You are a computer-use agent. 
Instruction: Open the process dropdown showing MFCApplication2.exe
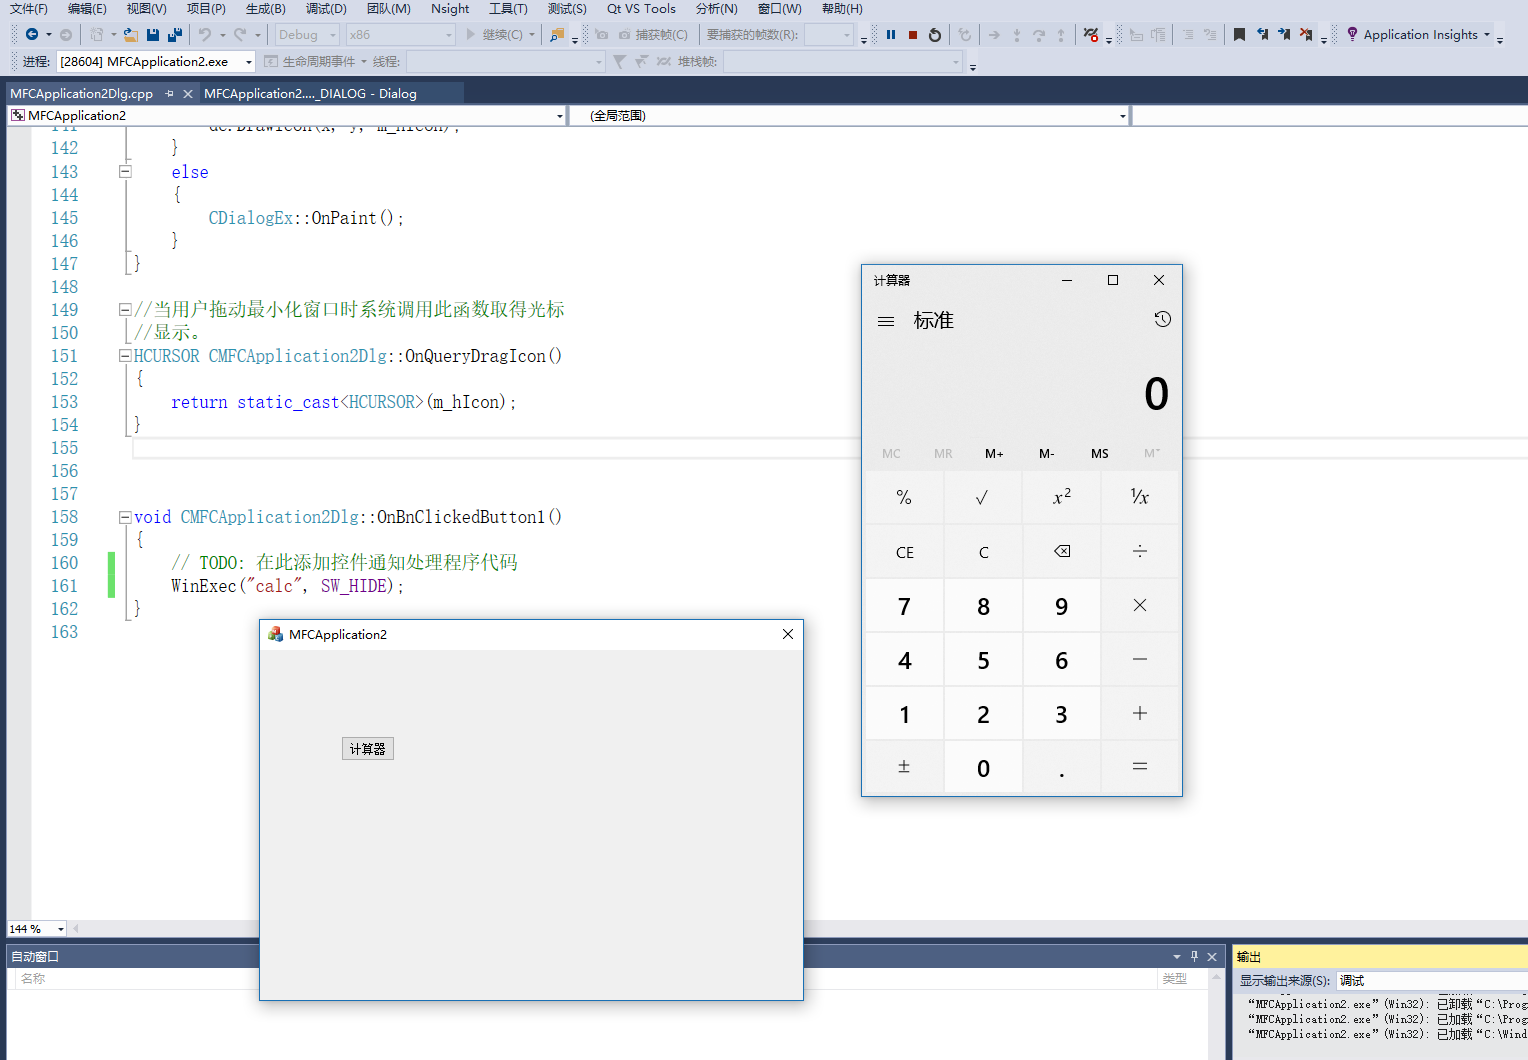(x=248, y=62)
